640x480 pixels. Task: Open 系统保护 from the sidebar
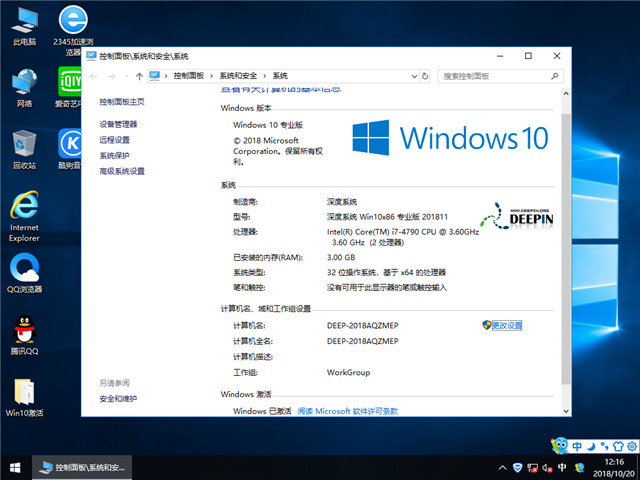coord(114,156)
